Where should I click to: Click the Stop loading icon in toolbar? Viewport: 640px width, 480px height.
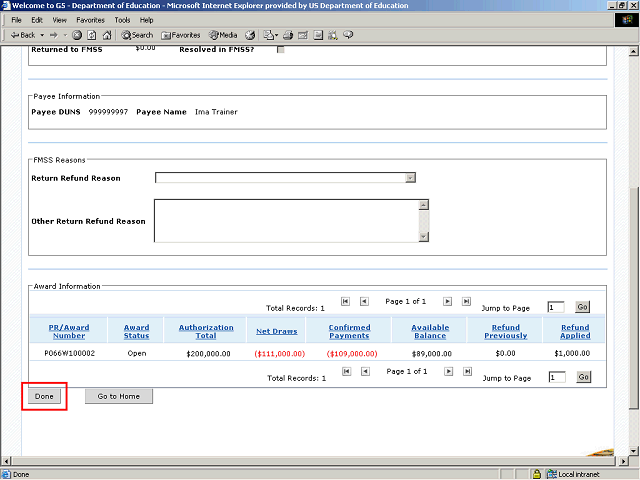tap(77, 35)
